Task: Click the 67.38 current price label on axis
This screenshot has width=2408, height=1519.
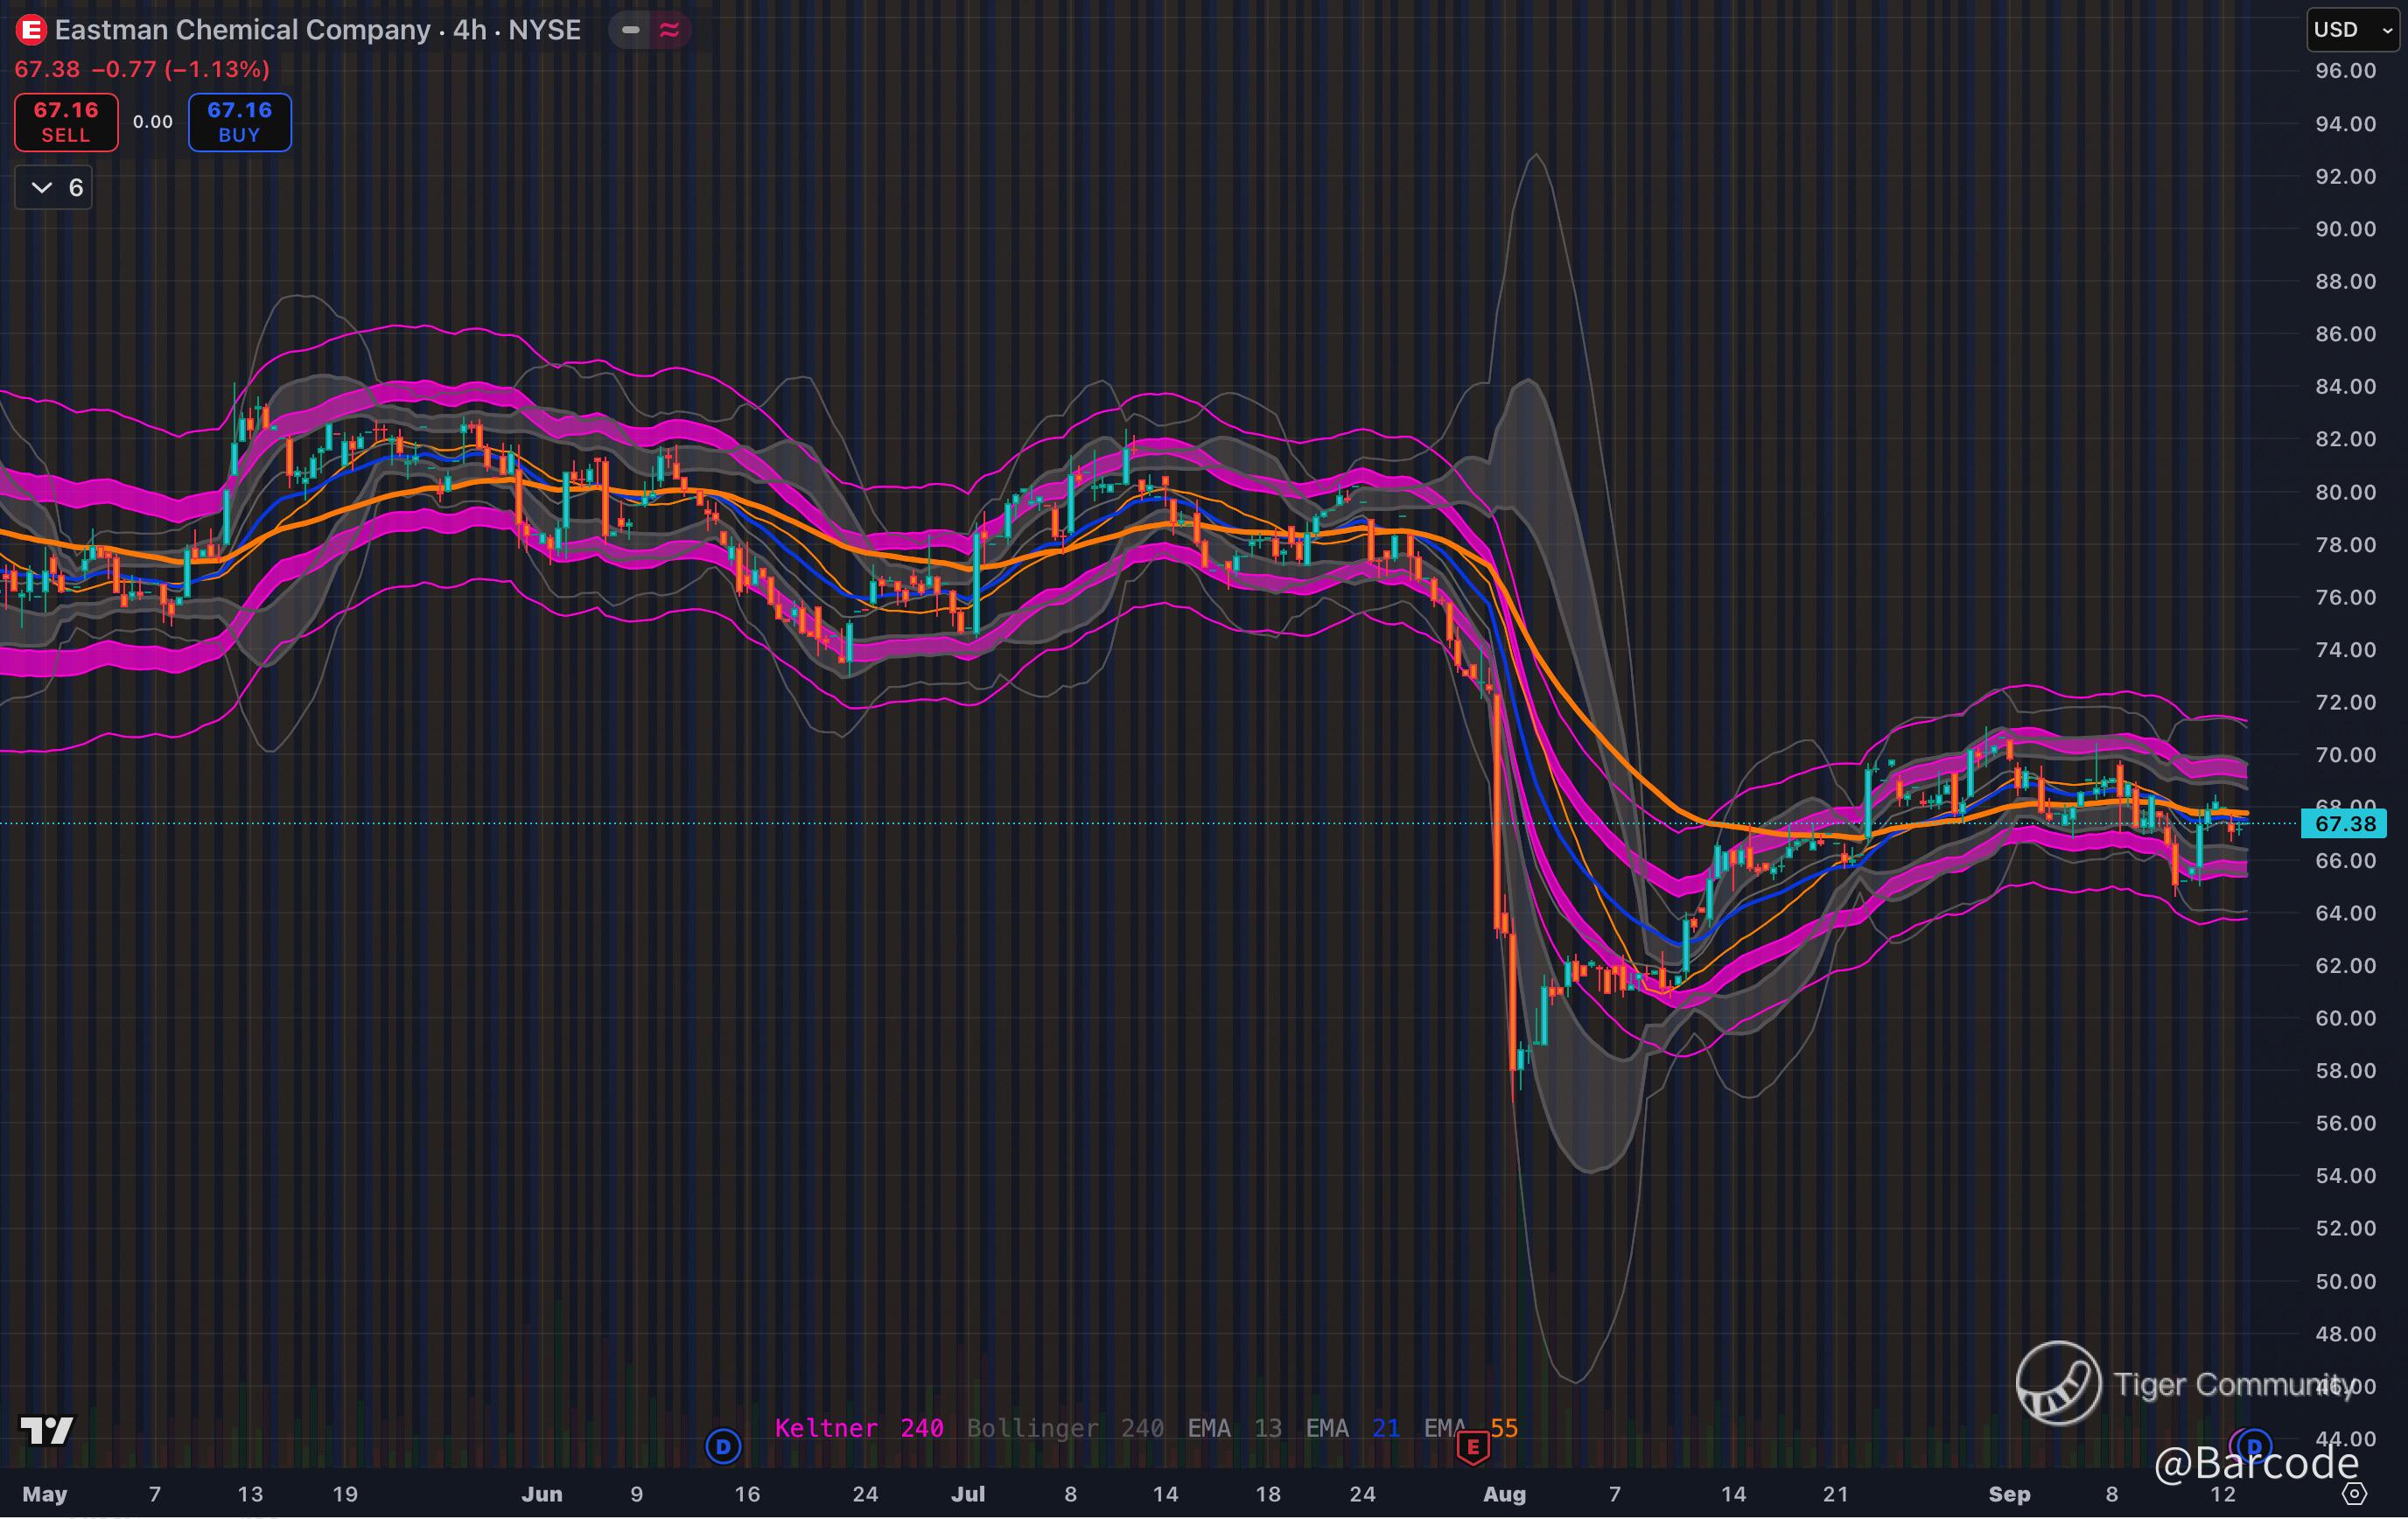Action: pos(2344,824)
